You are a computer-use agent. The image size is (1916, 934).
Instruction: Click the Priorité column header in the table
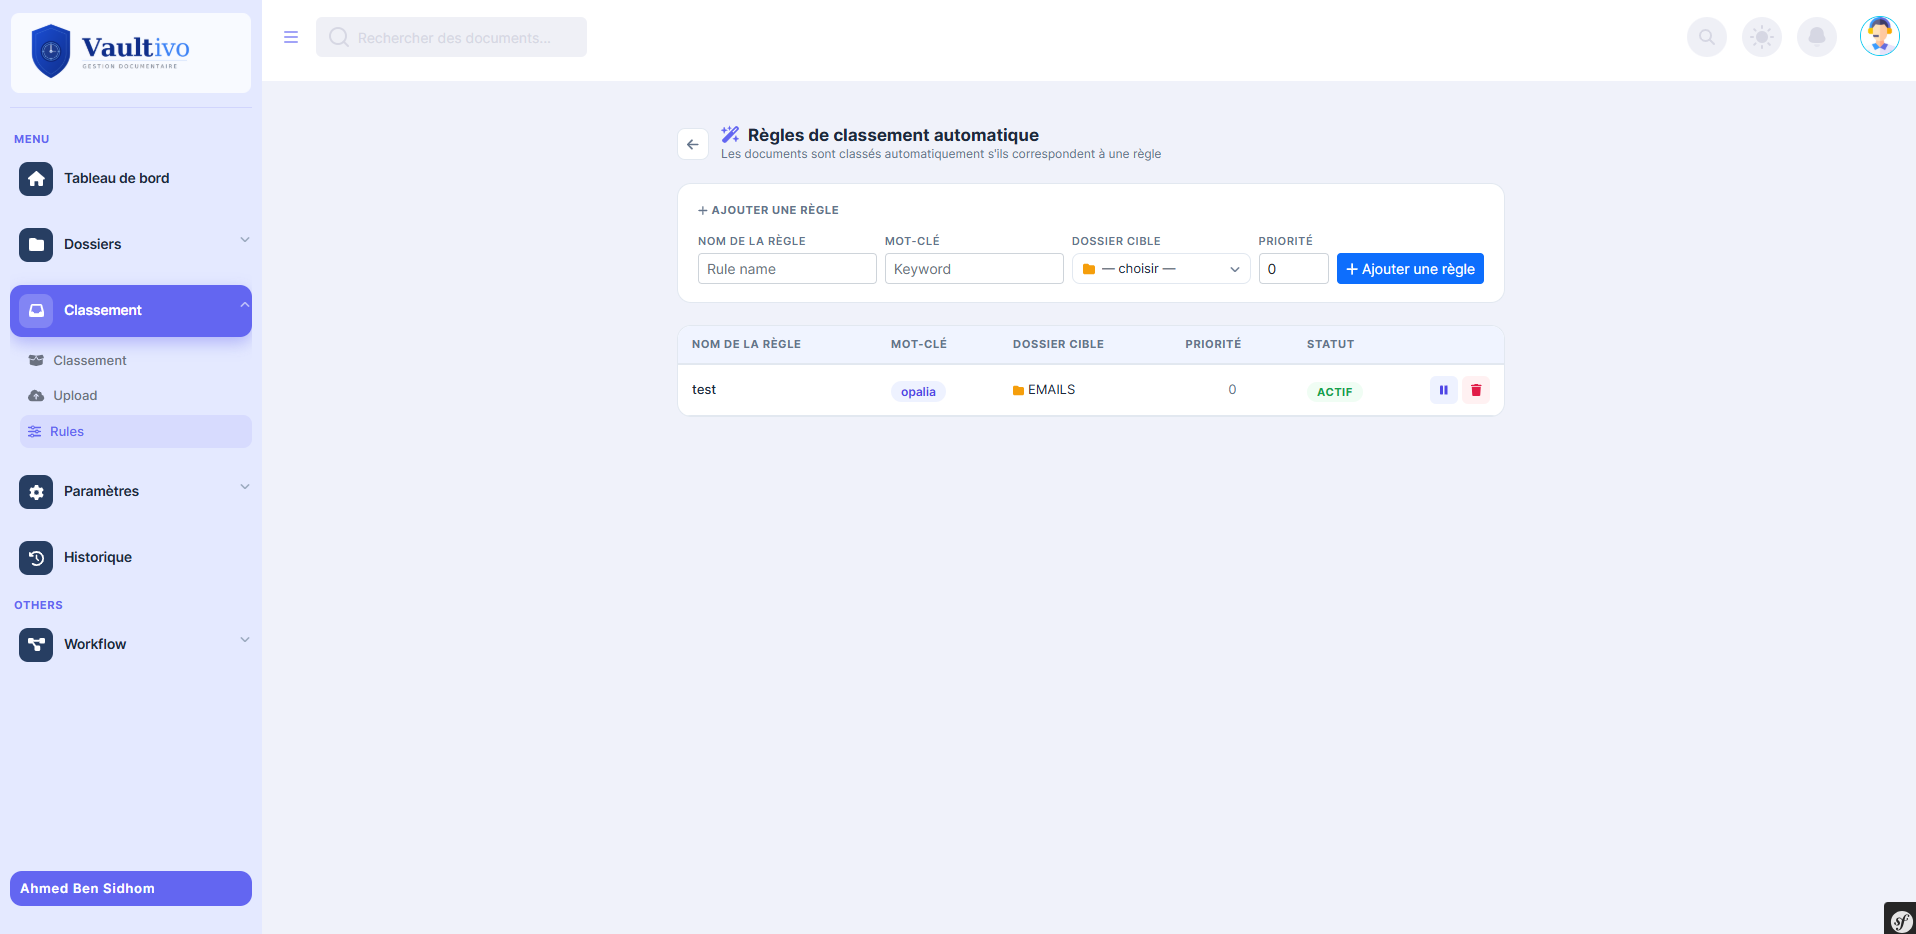[x=1213, y=344]
